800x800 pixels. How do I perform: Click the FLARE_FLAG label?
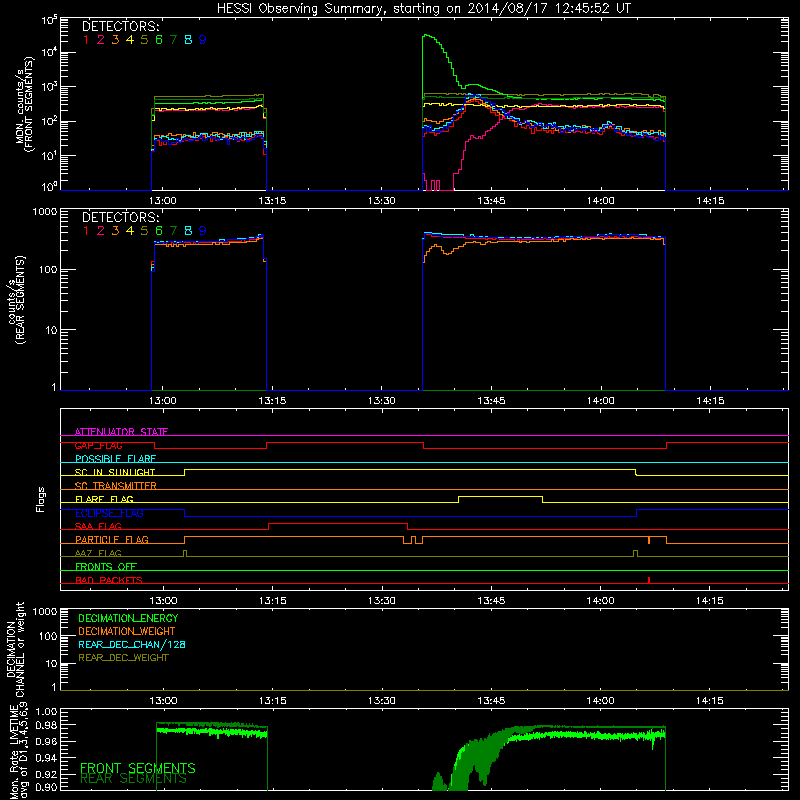pos(104,499)
